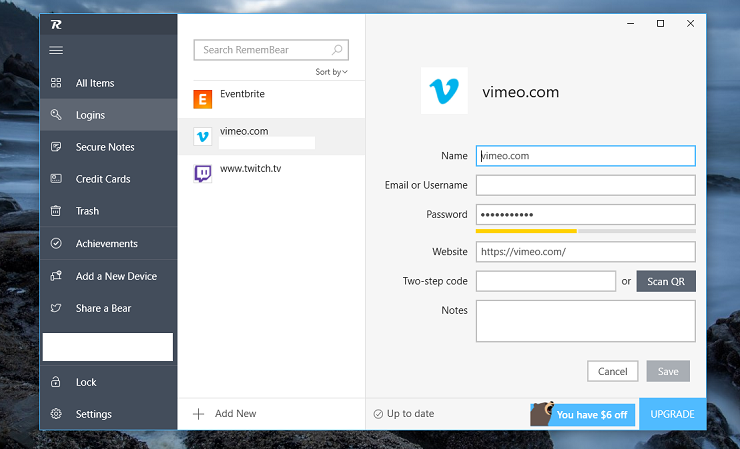The height and width of the screenshot is (449, 740).
Task: Open Secure Notes section
Action: 109,147
